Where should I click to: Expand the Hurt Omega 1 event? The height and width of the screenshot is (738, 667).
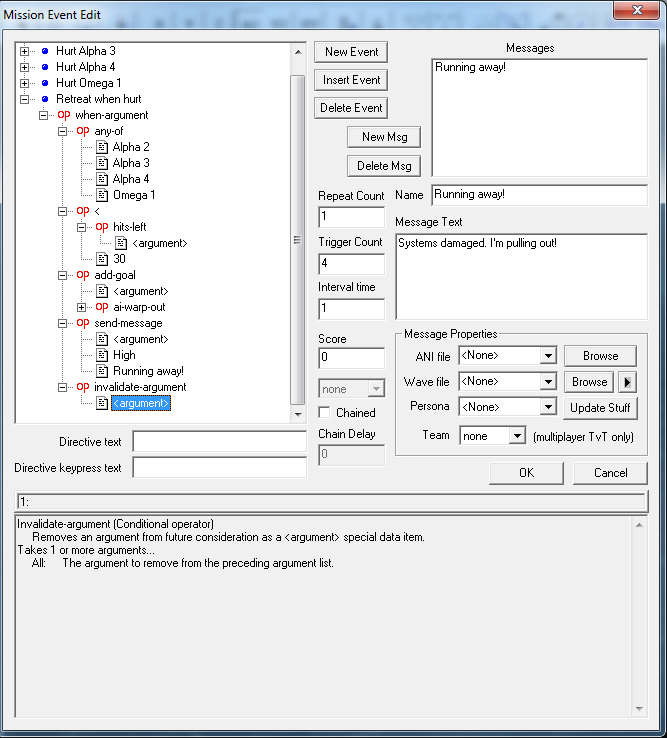25,83
